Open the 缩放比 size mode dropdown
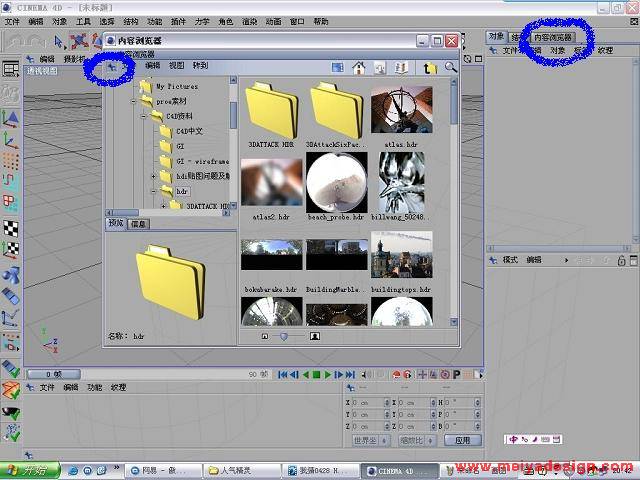Screen dimensions: 640x480 pos(417,440)
